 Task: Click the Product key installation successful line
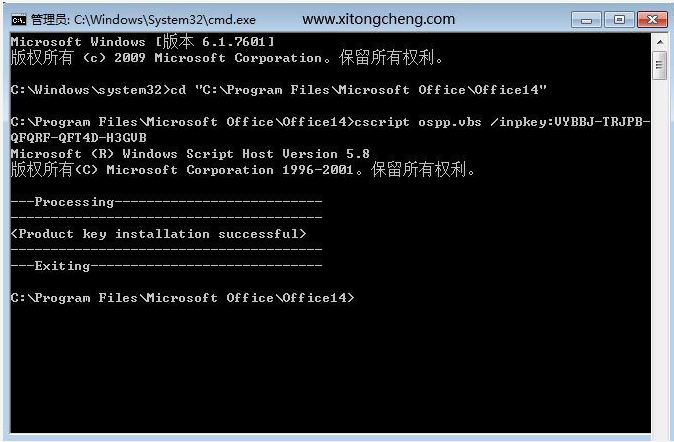[158, 234]
